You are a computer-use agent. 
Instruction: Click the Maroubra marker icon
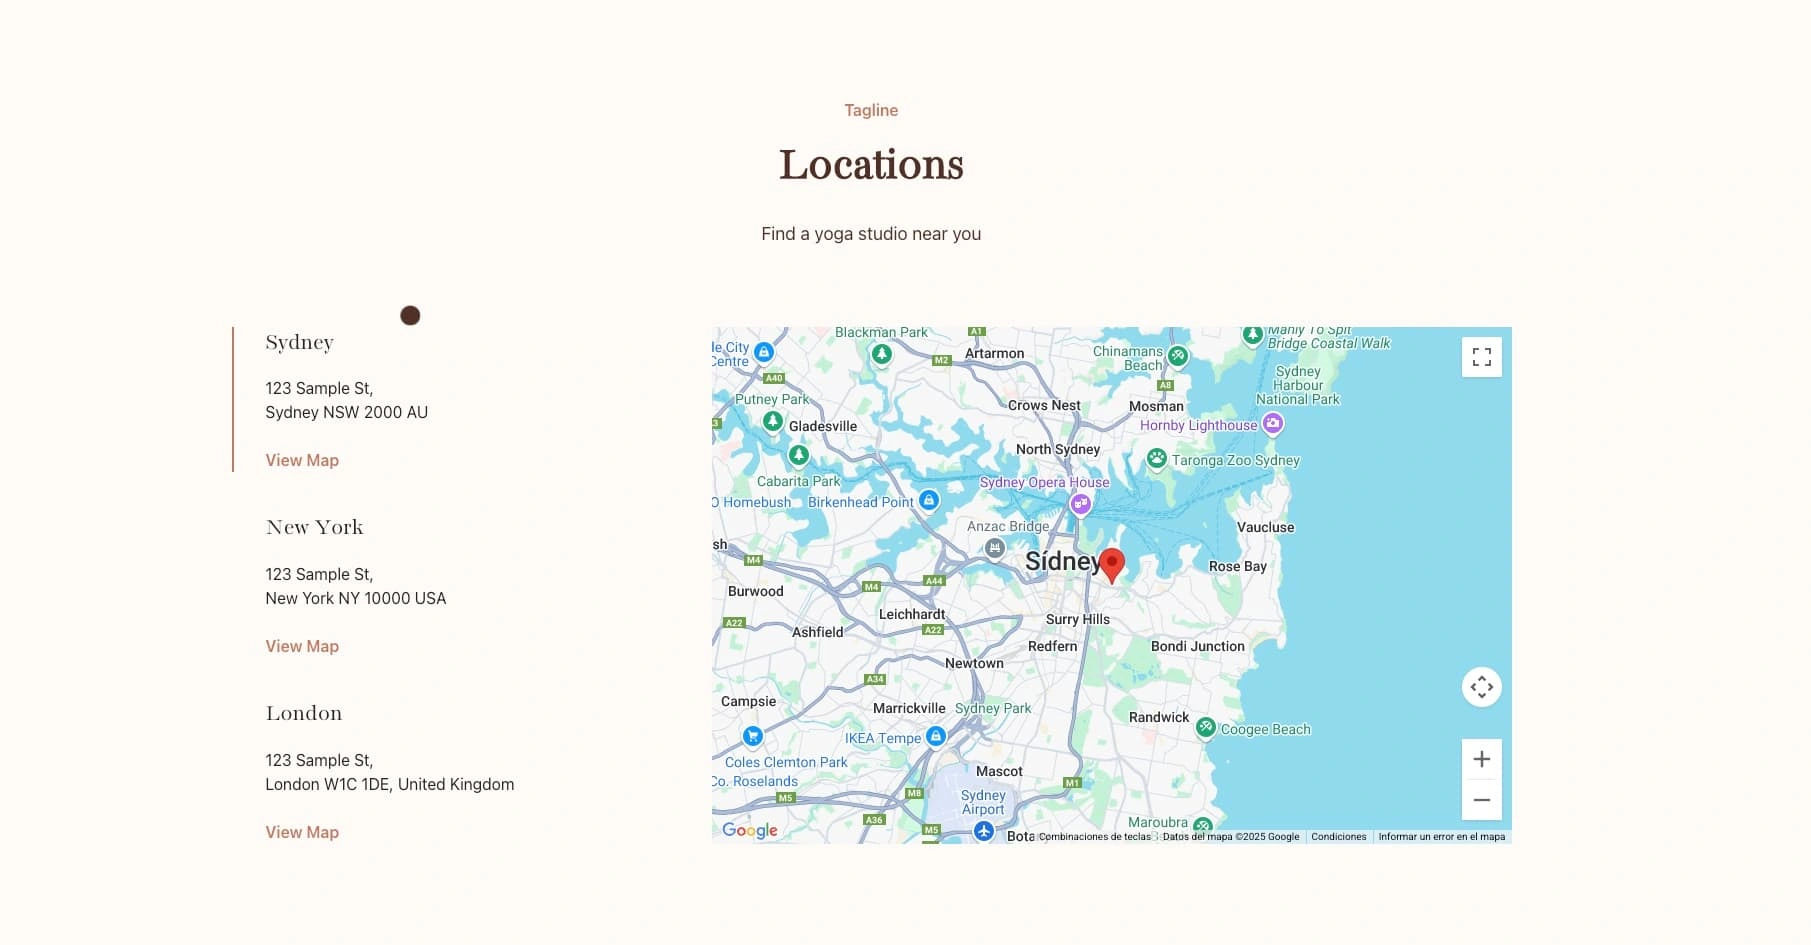click(1203, 826)
